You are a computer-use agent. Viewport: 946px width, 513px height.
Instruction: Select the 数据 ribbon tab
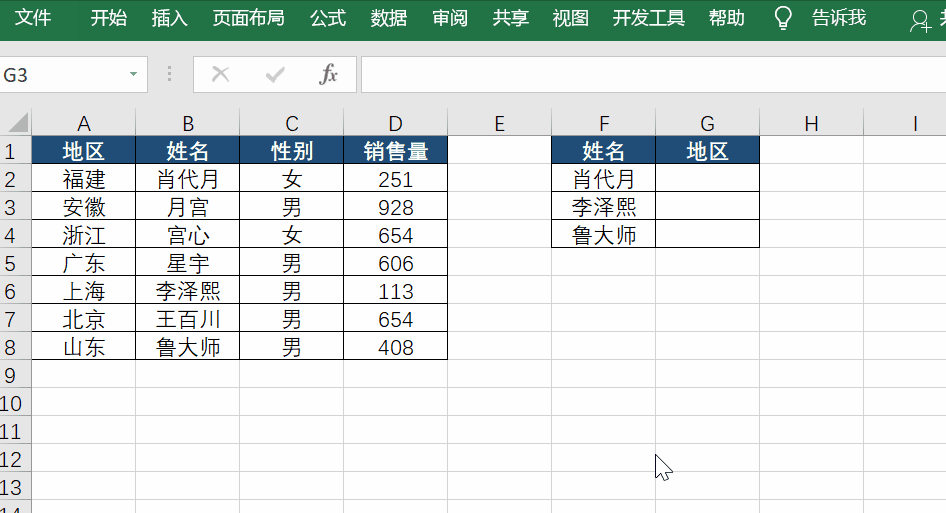click(x=389, y=18)
